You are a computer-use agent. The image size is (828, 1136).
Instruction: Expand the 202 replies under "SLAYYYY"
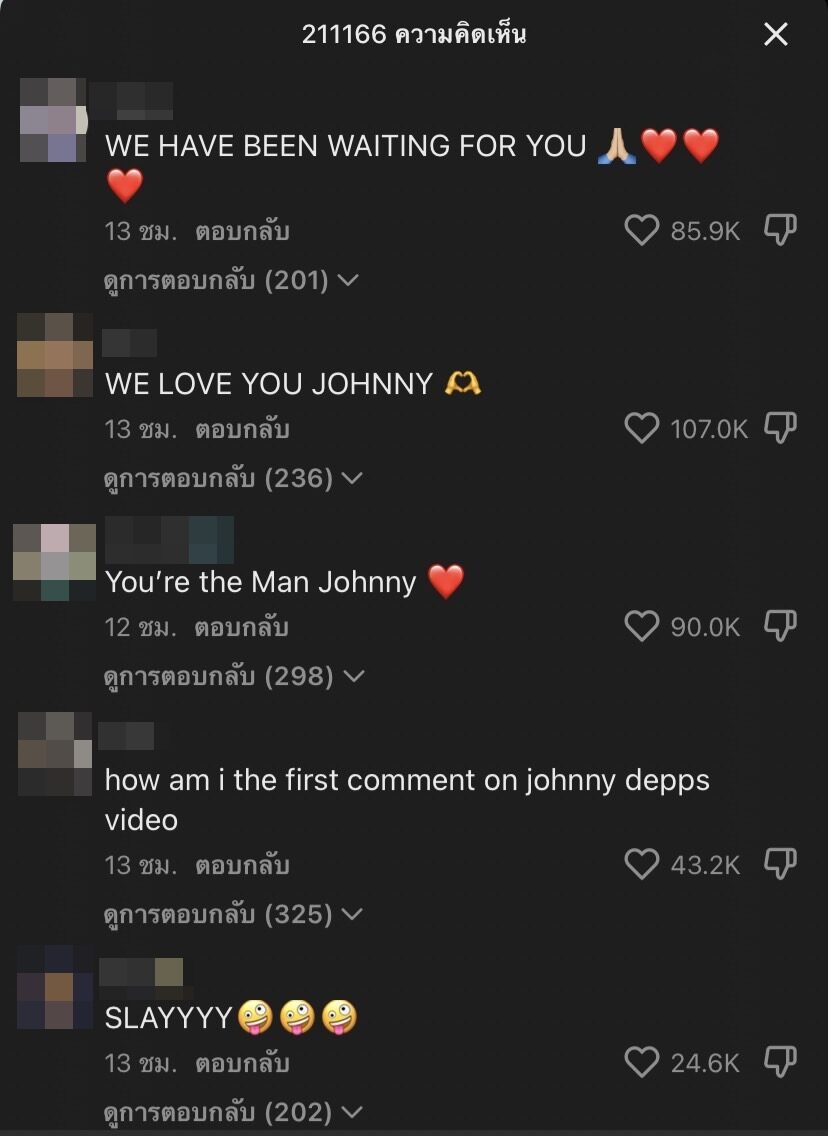pos(233,1112)
